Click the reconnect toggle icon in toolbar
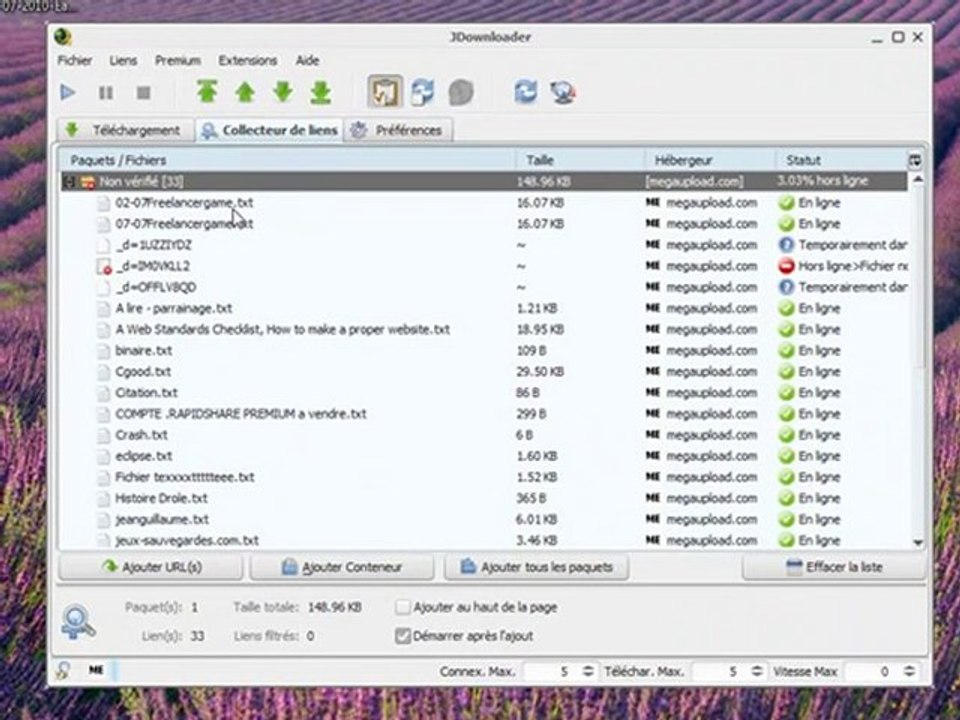Viewport: 960px width, 720px height. coord(422,92)
